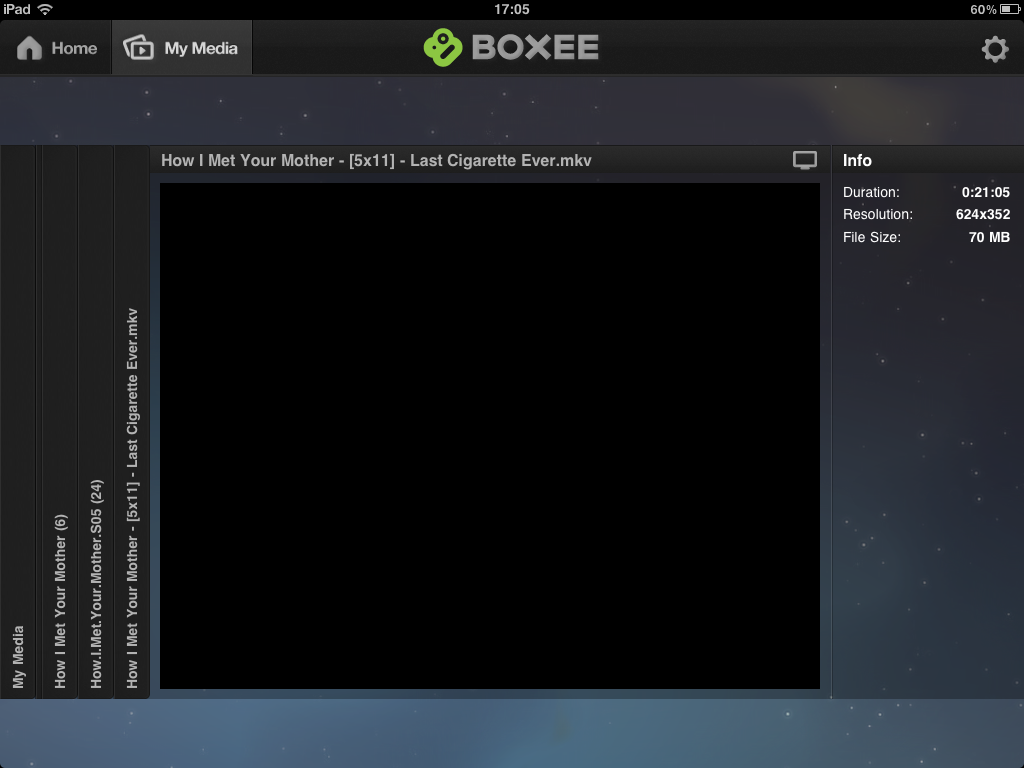Click the Resolution value 624x352

983,214
